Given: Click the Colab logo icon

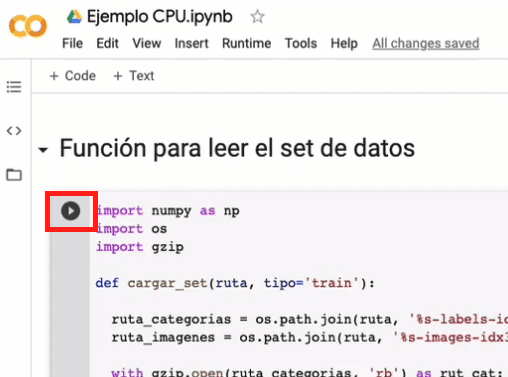Looking at the screenshot, I should (x=28, y=26).
